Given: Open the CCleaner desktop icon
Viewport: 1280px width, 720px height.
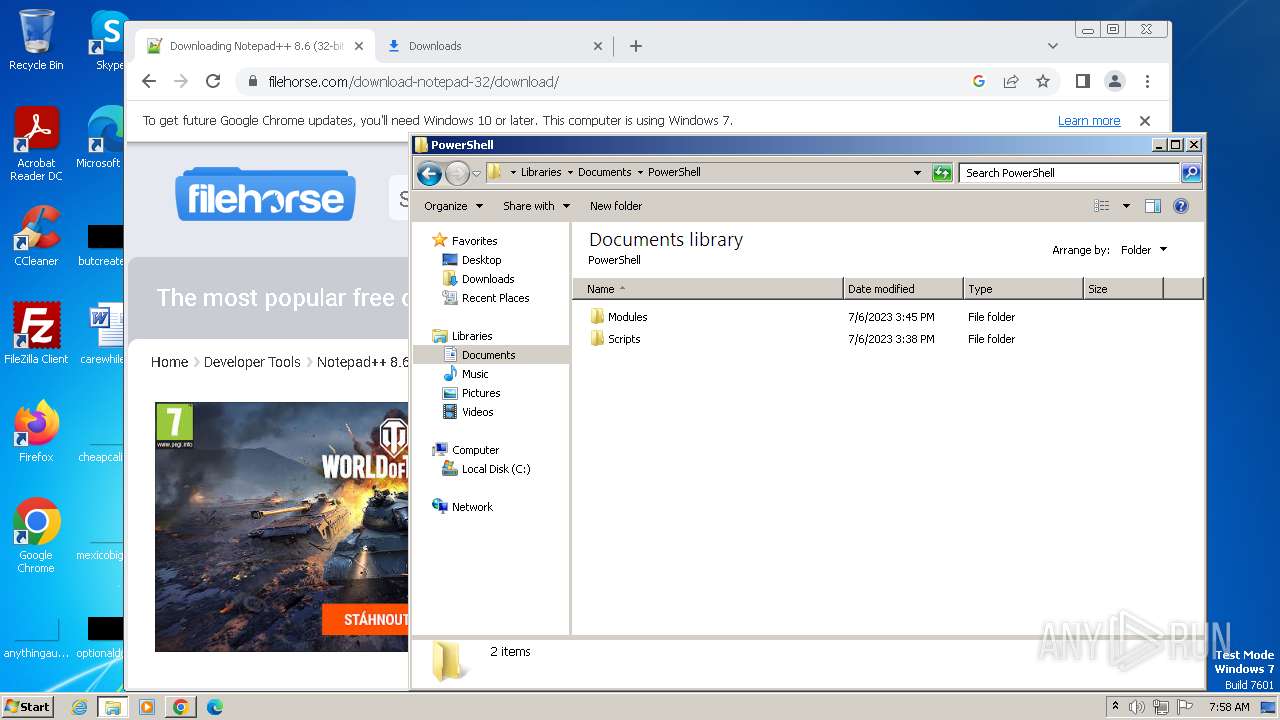Looking at the screenshot, I should pyautogui.click(x=36, y=237).
